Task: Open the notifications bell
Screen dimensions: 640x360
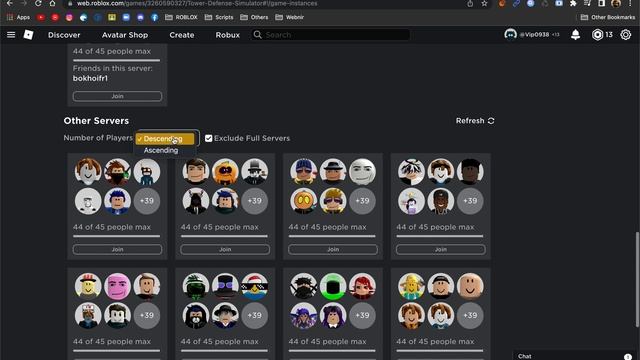Action: 576,35
